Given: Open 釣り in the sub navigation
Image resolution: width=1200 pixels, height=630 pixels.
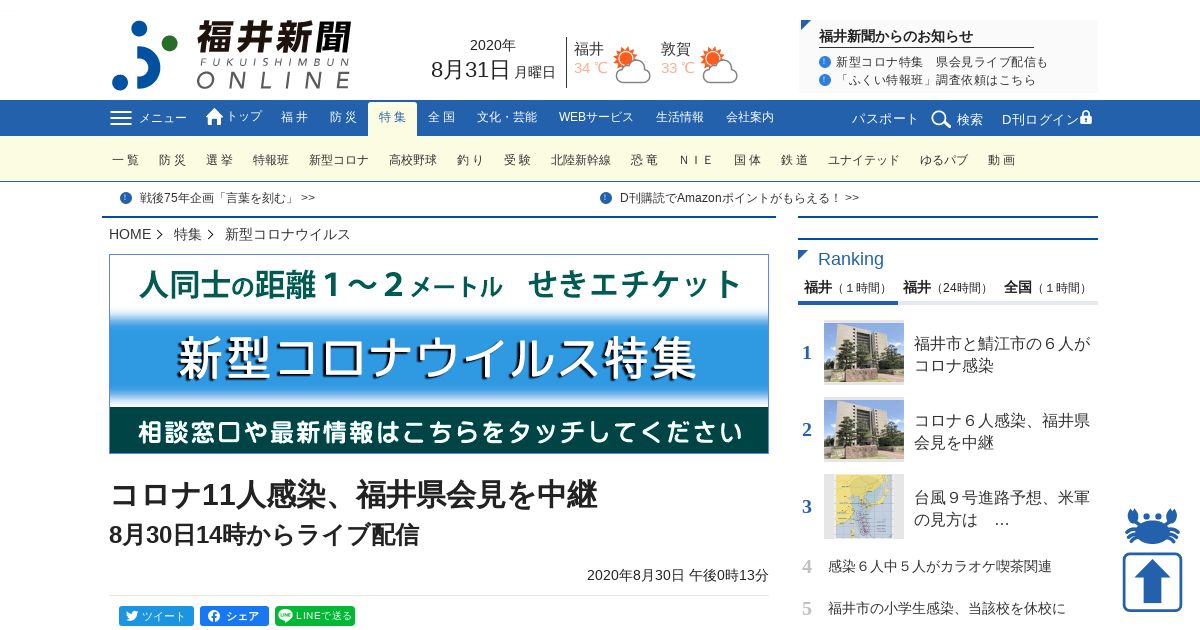Looking at the screenshot, I should 471,160.
